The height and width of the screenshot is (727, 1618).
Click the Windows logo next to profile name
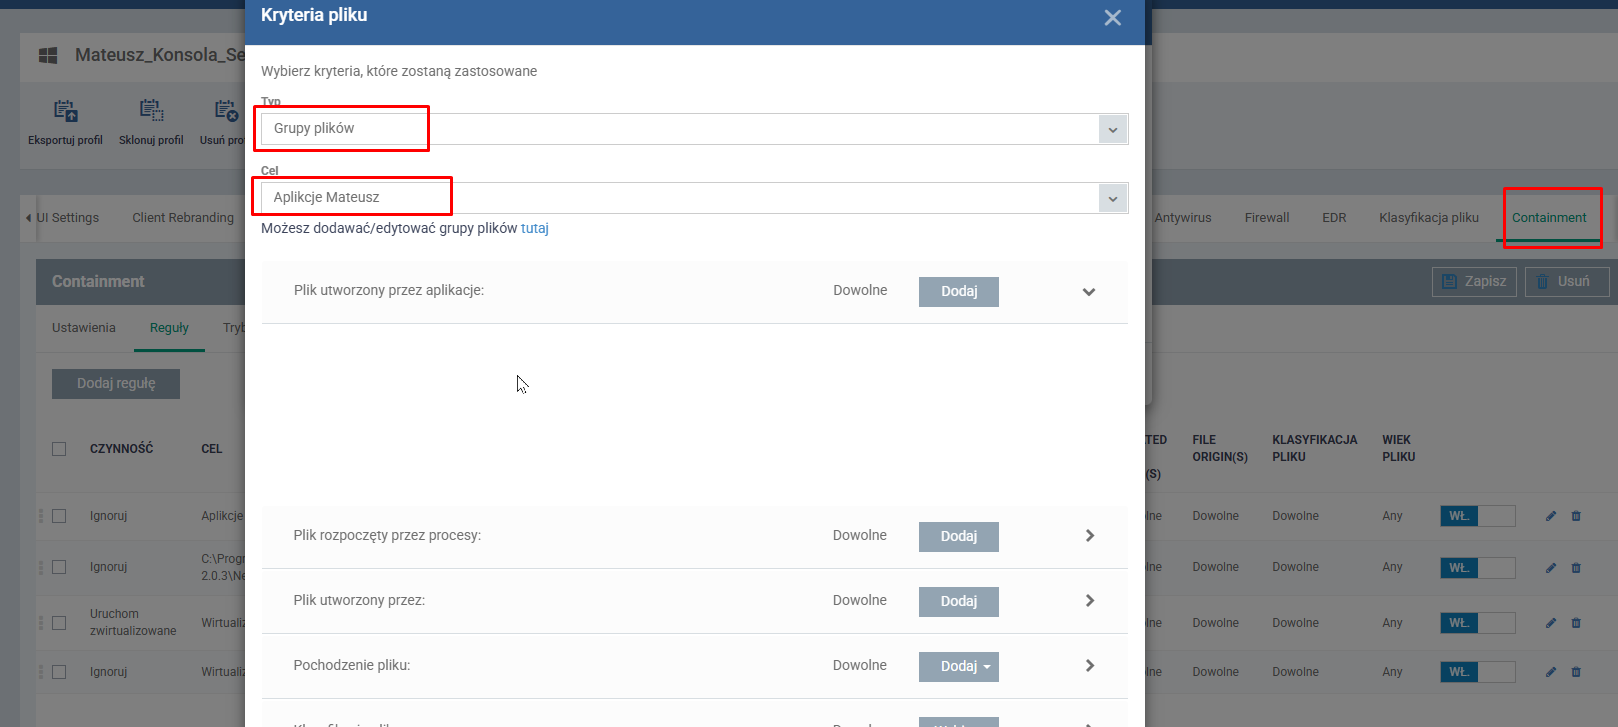click(x=48, y=56)
